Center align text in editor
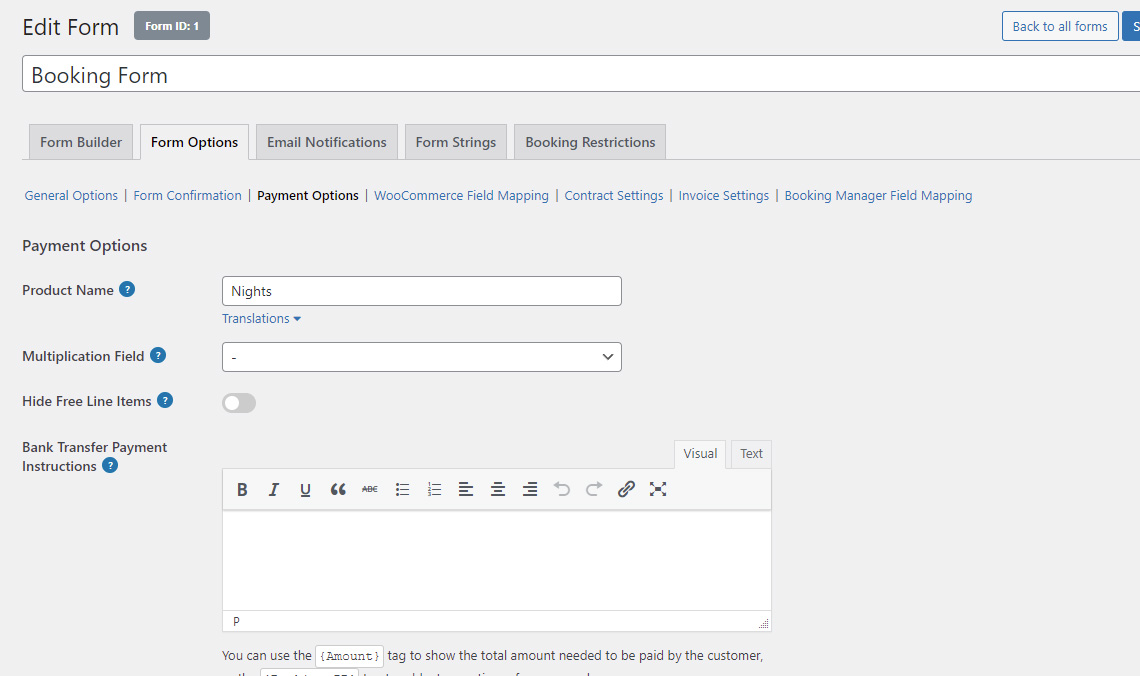 (498, 489)
